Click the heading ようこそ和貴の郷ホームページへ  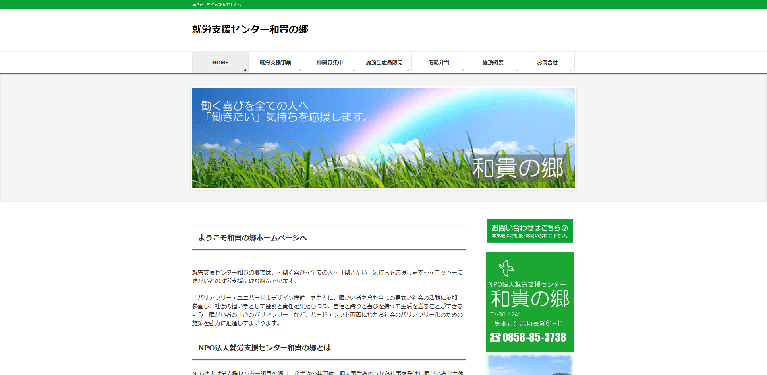[x=252, y=238]
